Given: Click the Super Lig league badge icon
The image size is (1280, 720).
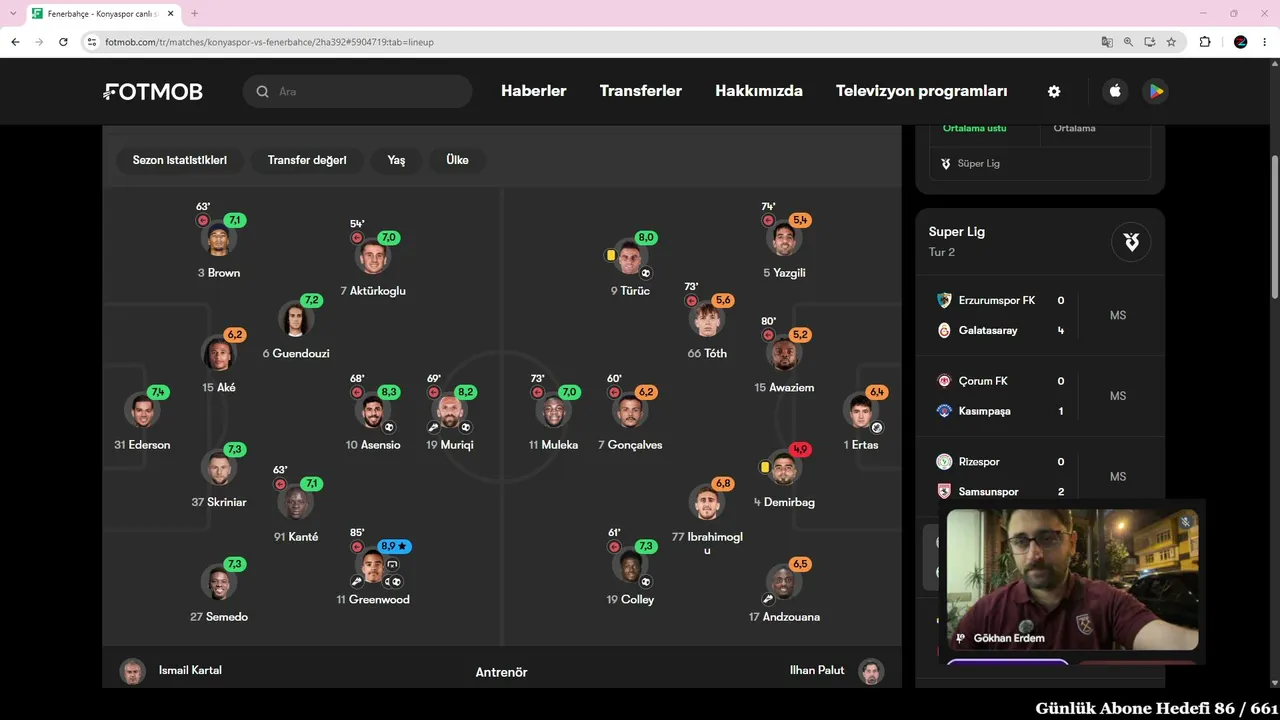Looking at the screenshot, I should 1131,242.
